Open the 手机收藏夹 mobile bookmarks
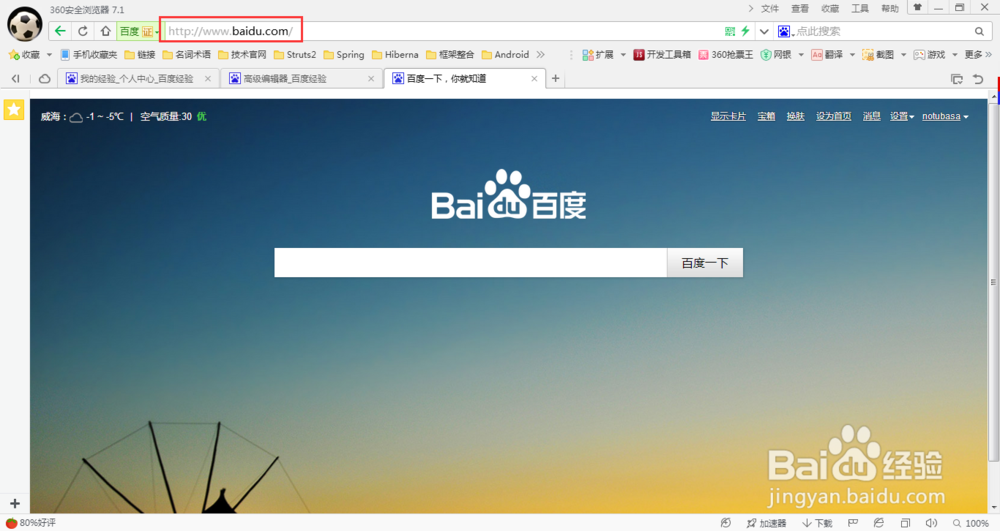Viewport: 1000px width, 531px height. pos(89,55)
